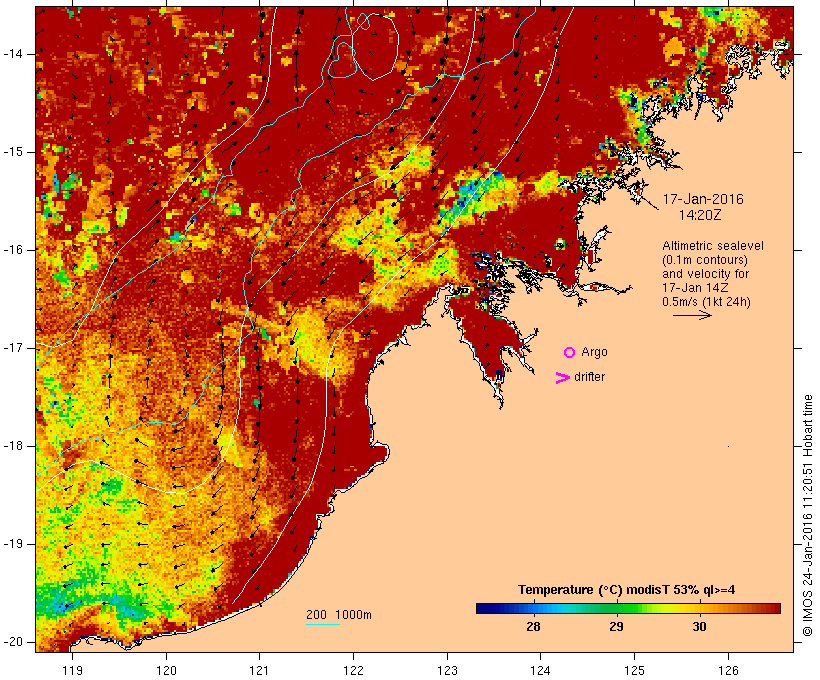
Task: Click the 'drifter' legend label
Action: (x=589, y=377)
